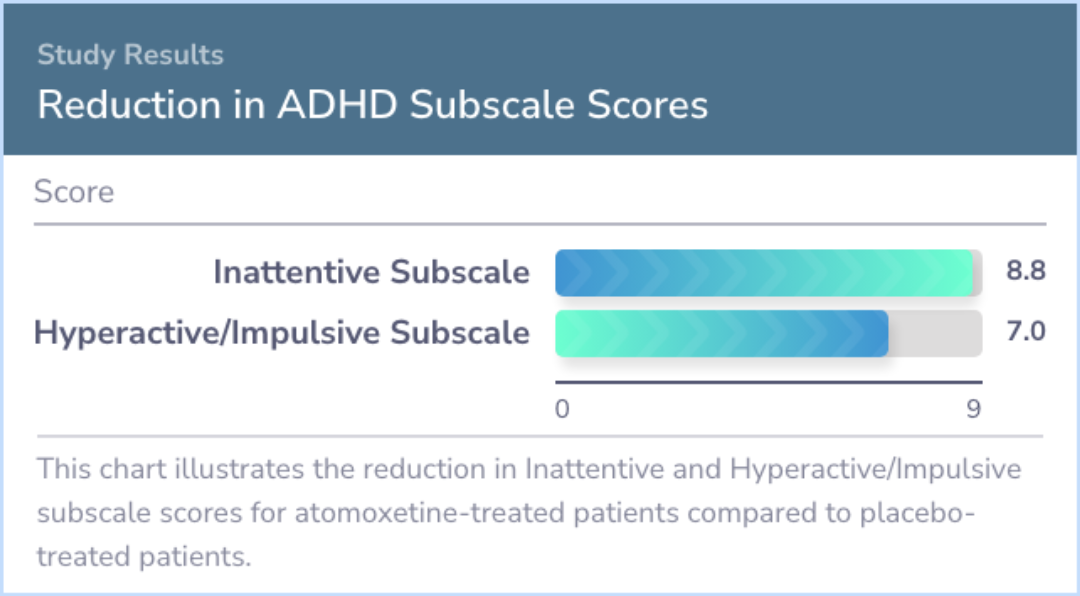Click the 7.0 score value
This screenshot has width=1080, height=596.
coord(1025,332)
